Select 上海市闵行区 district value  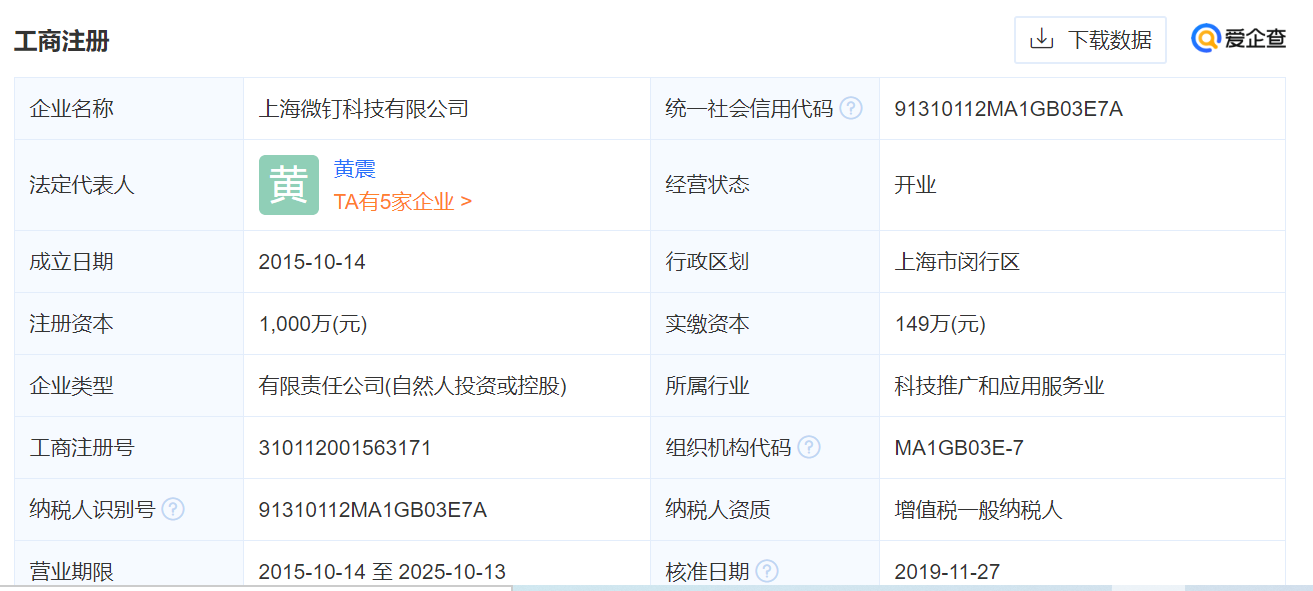click(x=957, y=262)
